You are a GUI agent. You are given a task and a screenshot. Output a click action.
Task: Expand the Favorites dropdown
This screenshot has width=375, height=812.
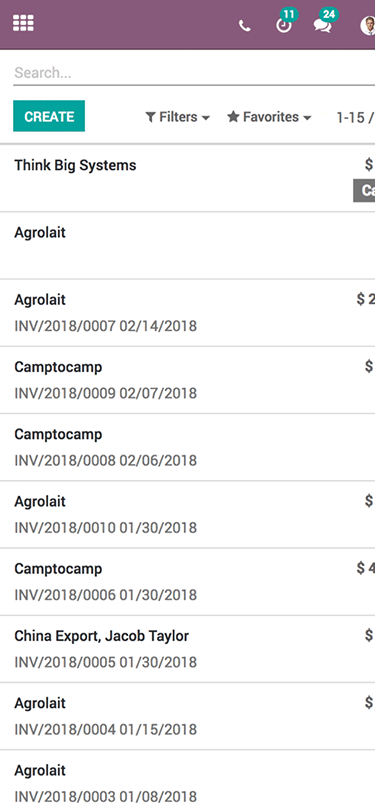pos(269,117)
